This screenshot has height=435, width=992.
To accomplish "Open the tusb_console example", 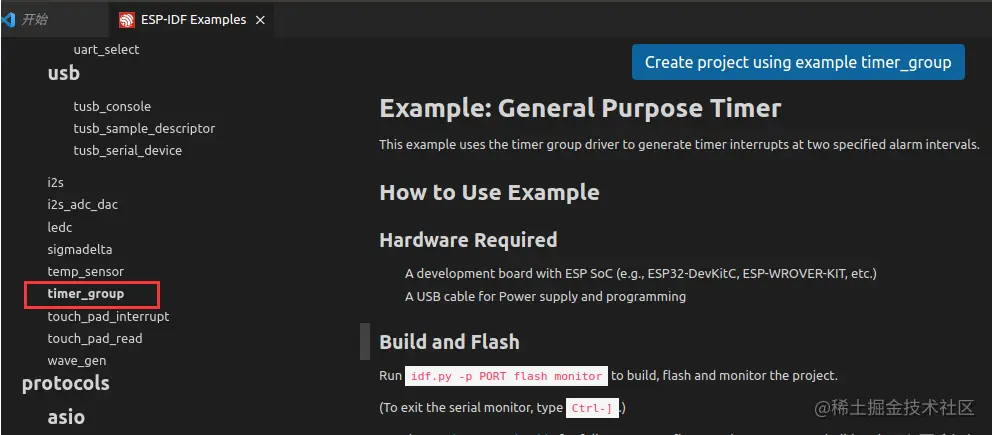I will 112,106.
